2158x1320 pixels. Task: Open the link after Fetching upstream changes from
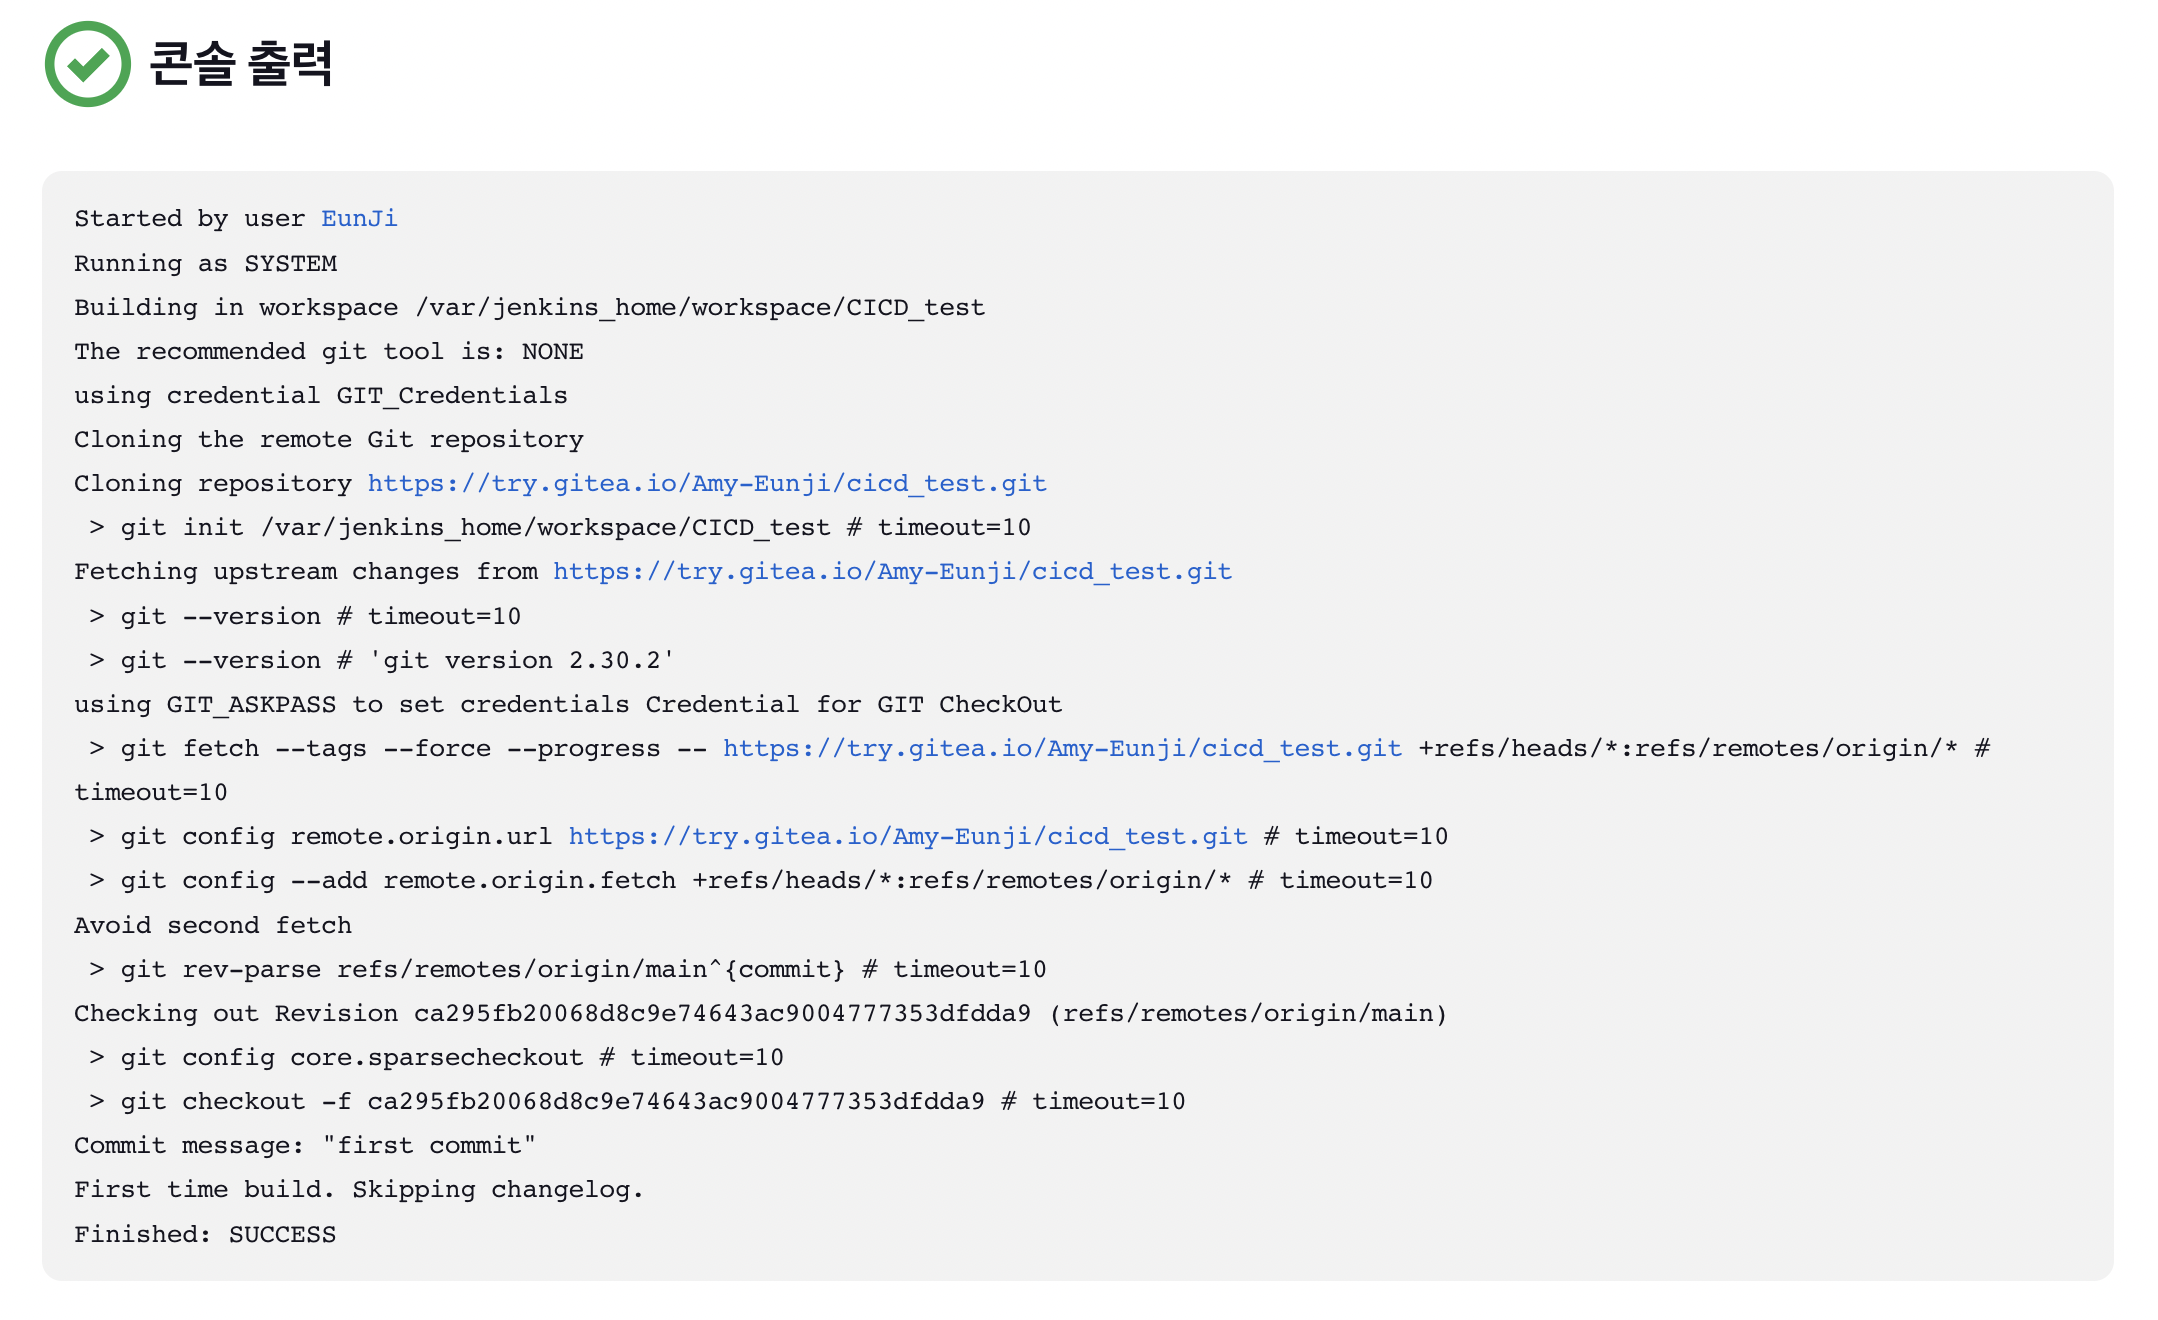[x=892, y=572]
